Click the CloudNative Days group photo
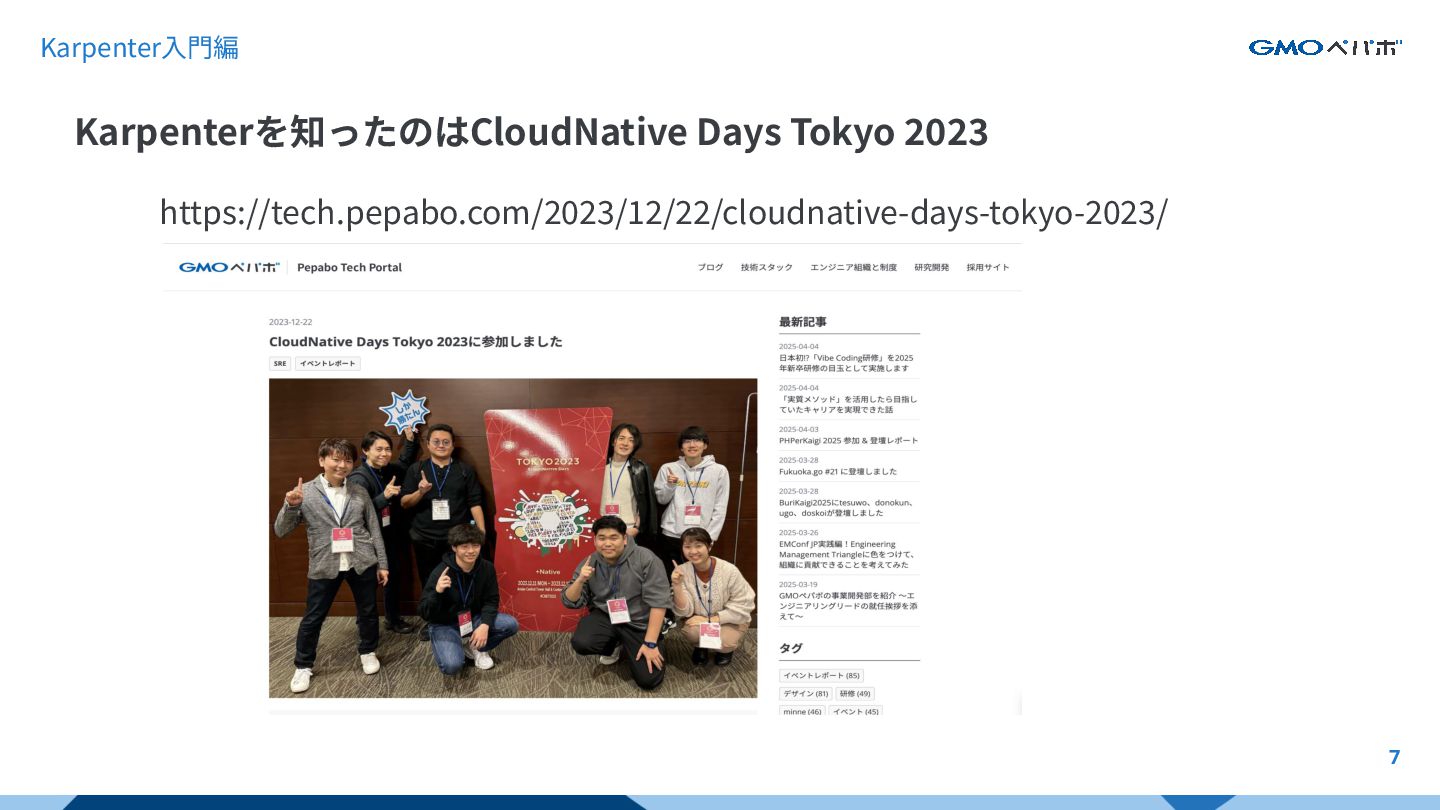This screenshot has height=810, width=1440. (x=513, y=538)
